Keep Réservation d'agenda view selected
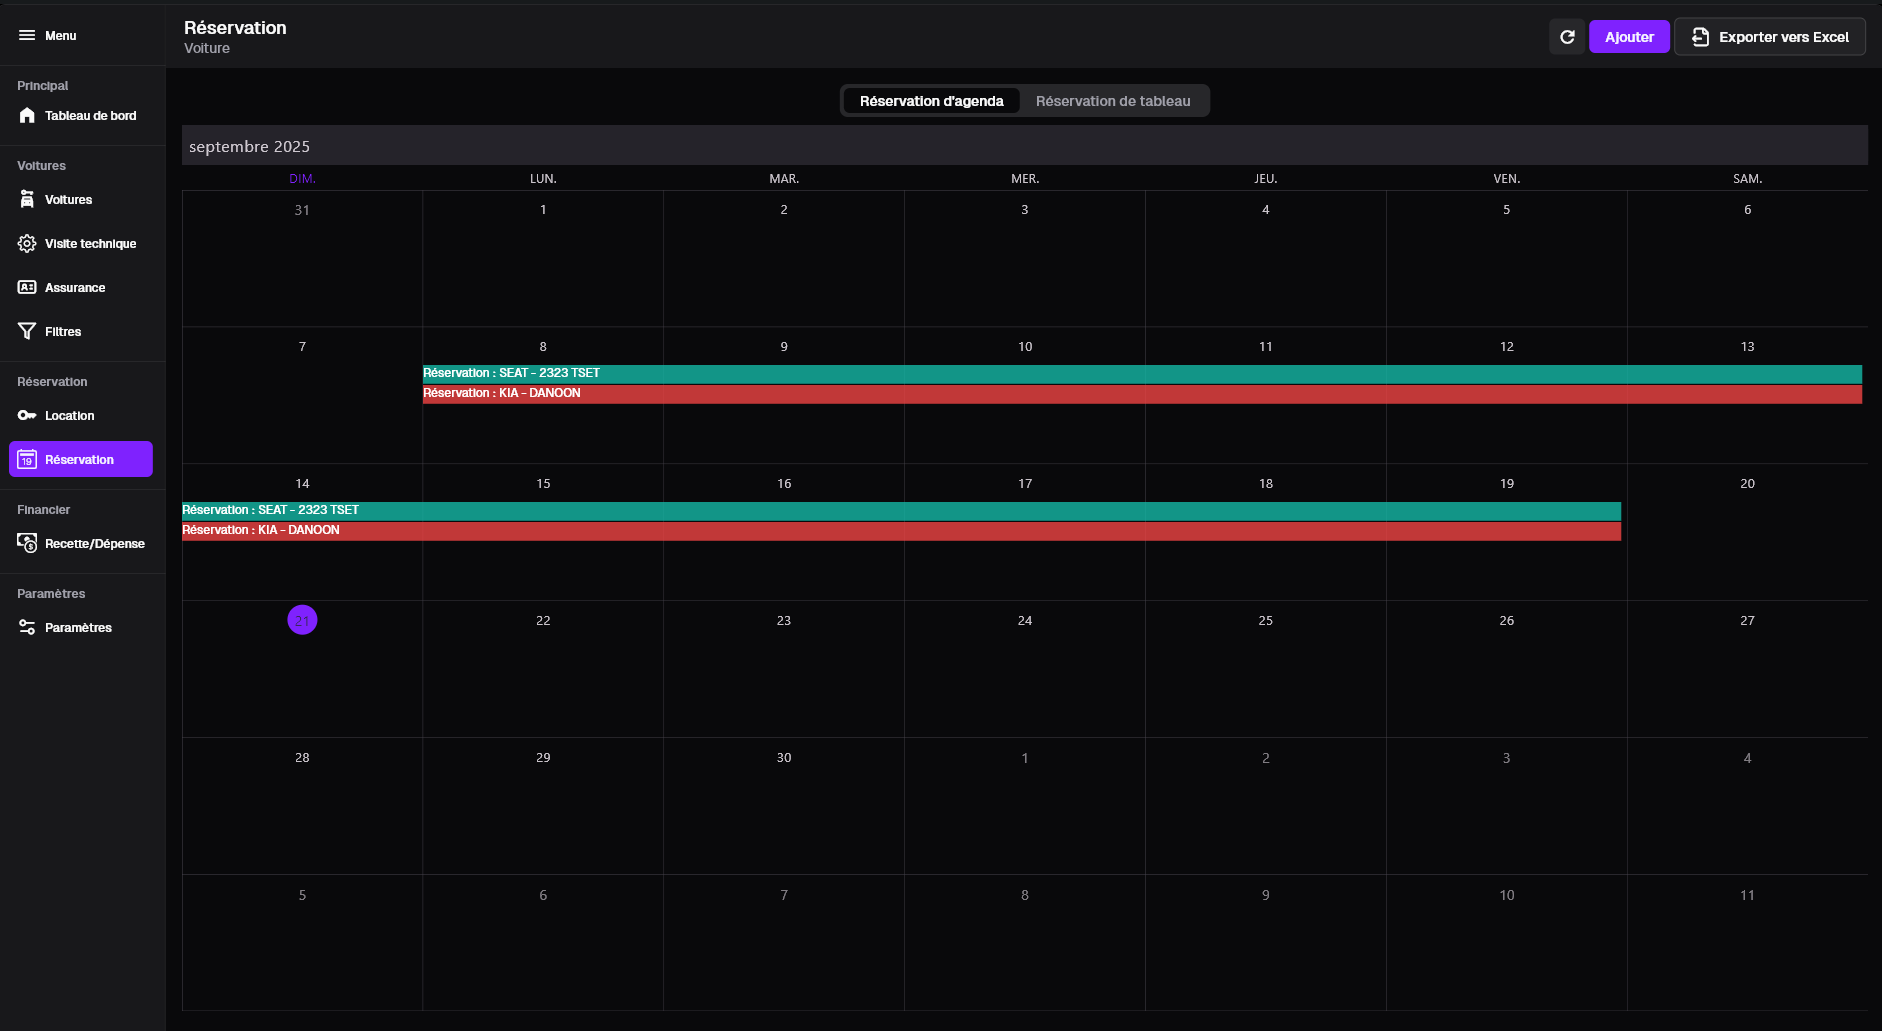 [x=931, y=100]
